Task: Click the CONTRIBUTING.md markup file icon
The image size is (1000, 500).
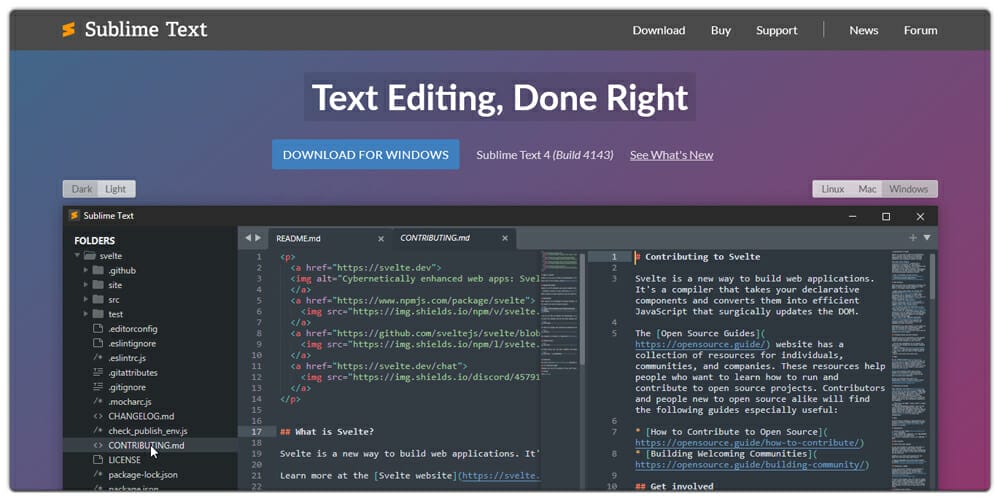Action: pos(98,446)
